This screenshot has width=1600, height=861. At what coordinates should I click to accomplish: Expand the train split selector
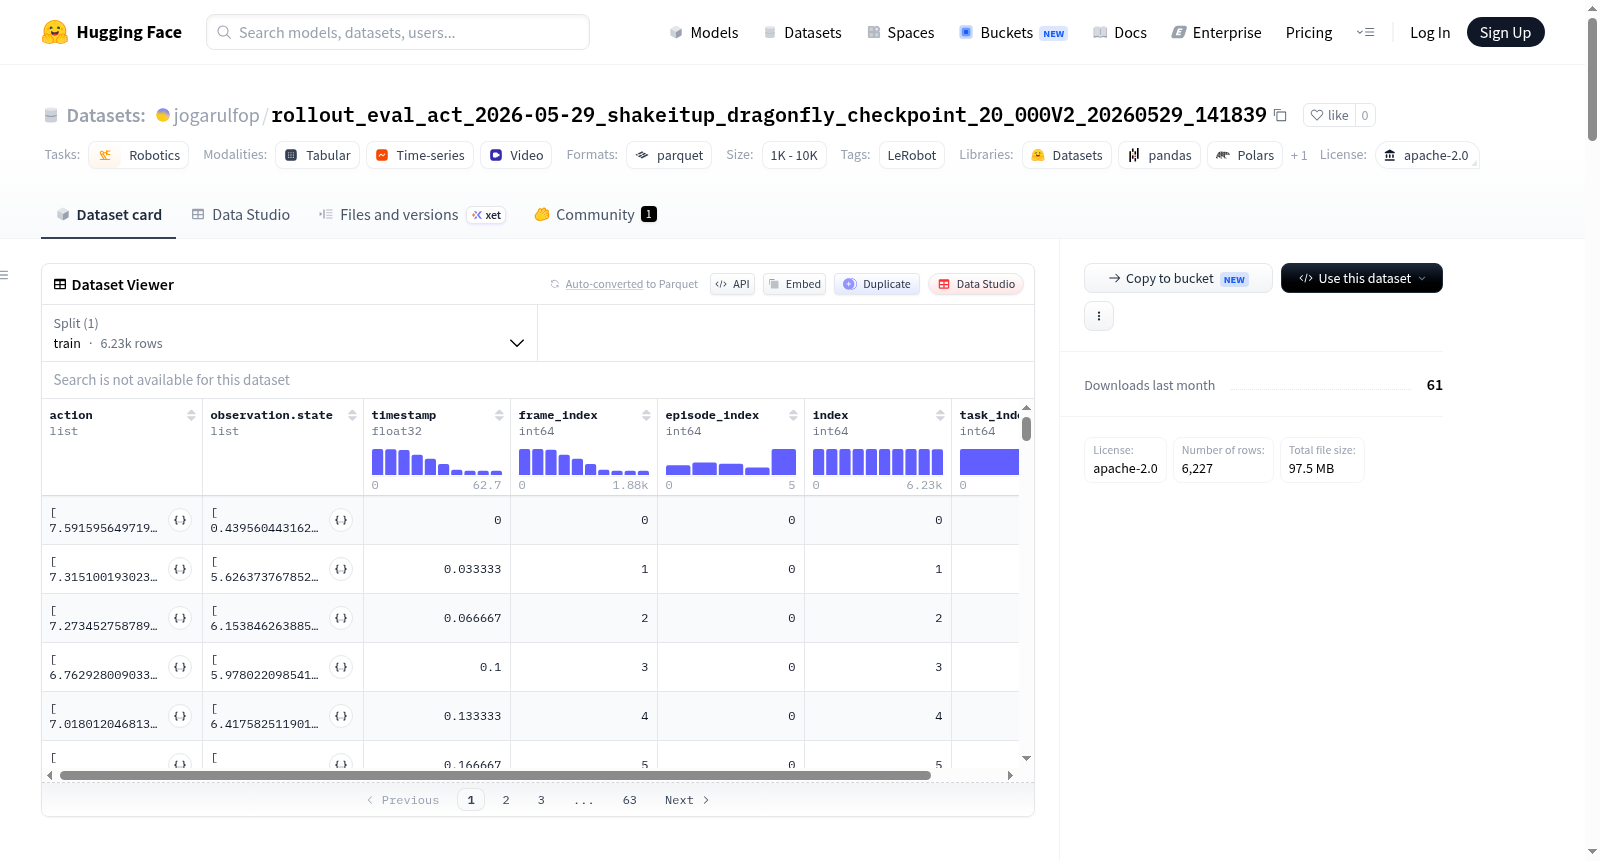pyautogui.click(x=289, y=333)
